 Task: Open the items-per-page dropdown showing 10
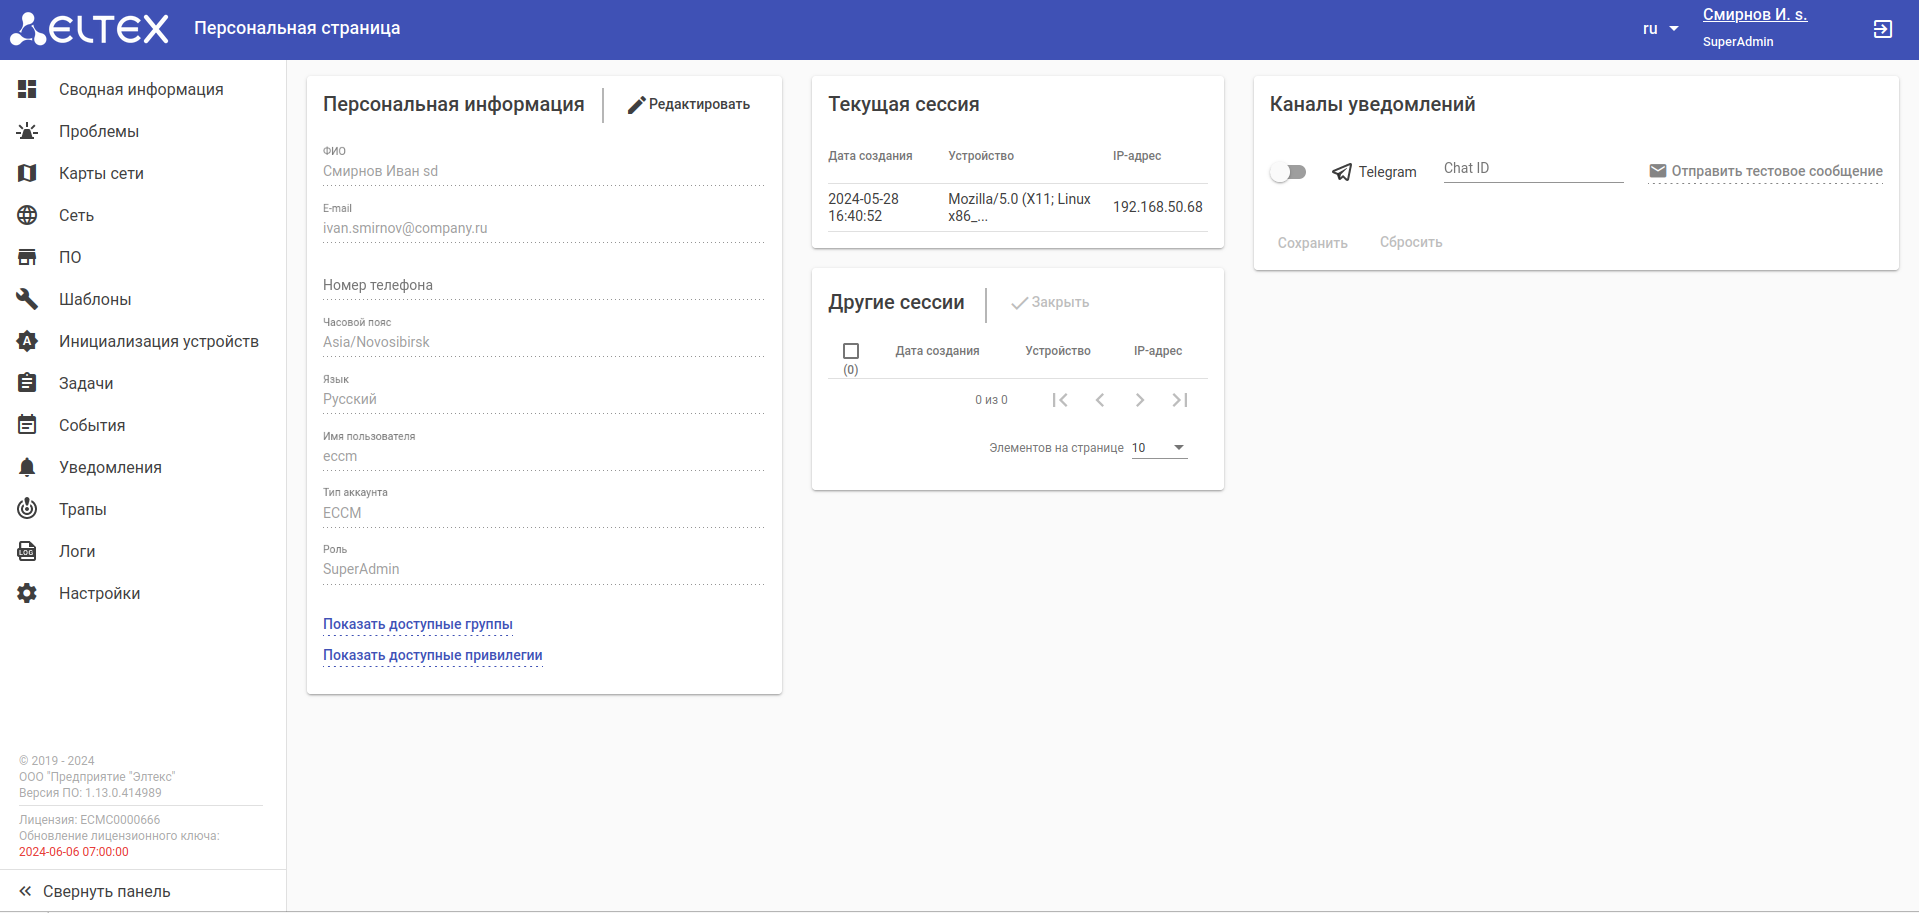pos(1159,448)
